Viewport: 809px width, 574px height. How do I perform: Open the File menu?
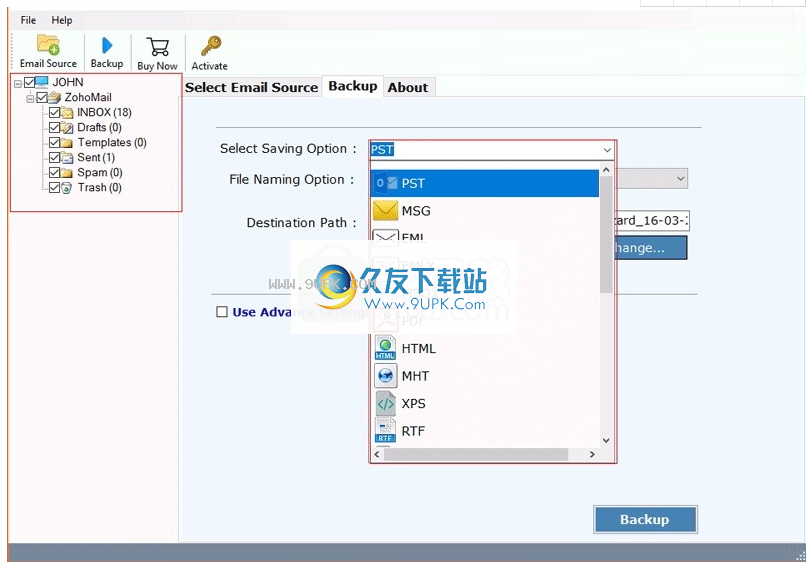tap(28, 20)
